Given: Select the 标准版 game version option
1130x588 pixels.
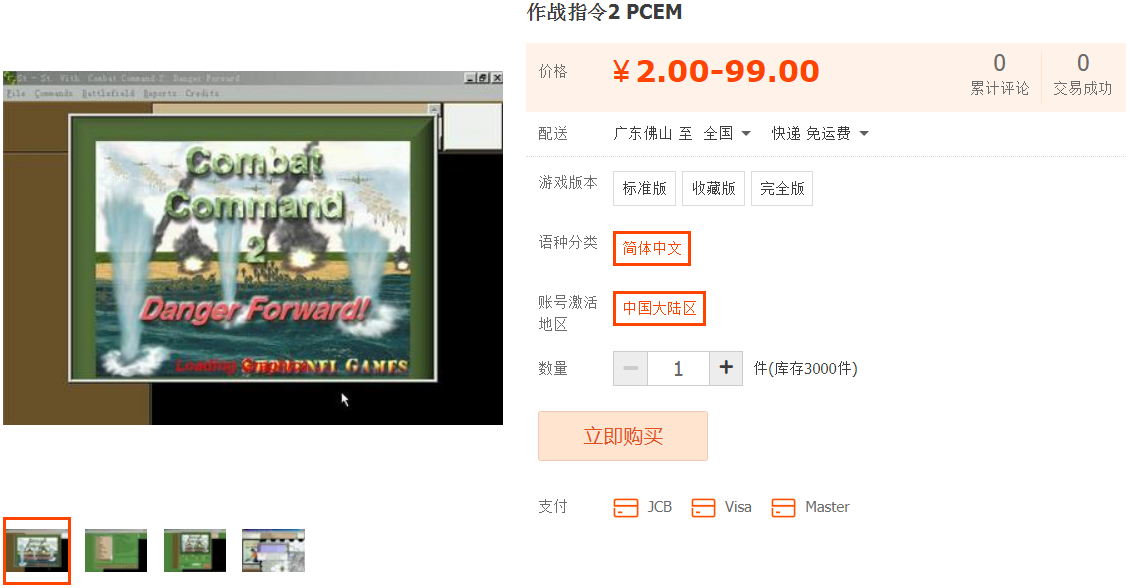Looking at the screenshot, I should (644, 188).
